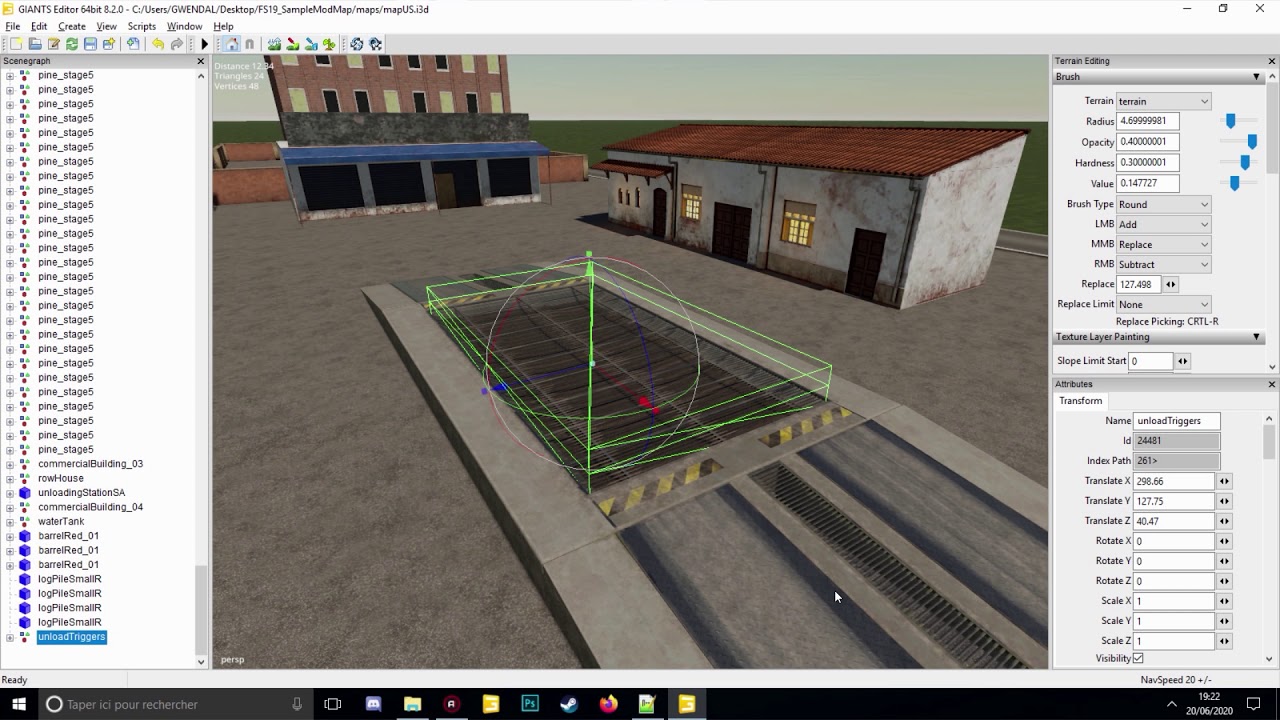
Task: Open Photoshop from the taskbar
Action: [530, 704]
